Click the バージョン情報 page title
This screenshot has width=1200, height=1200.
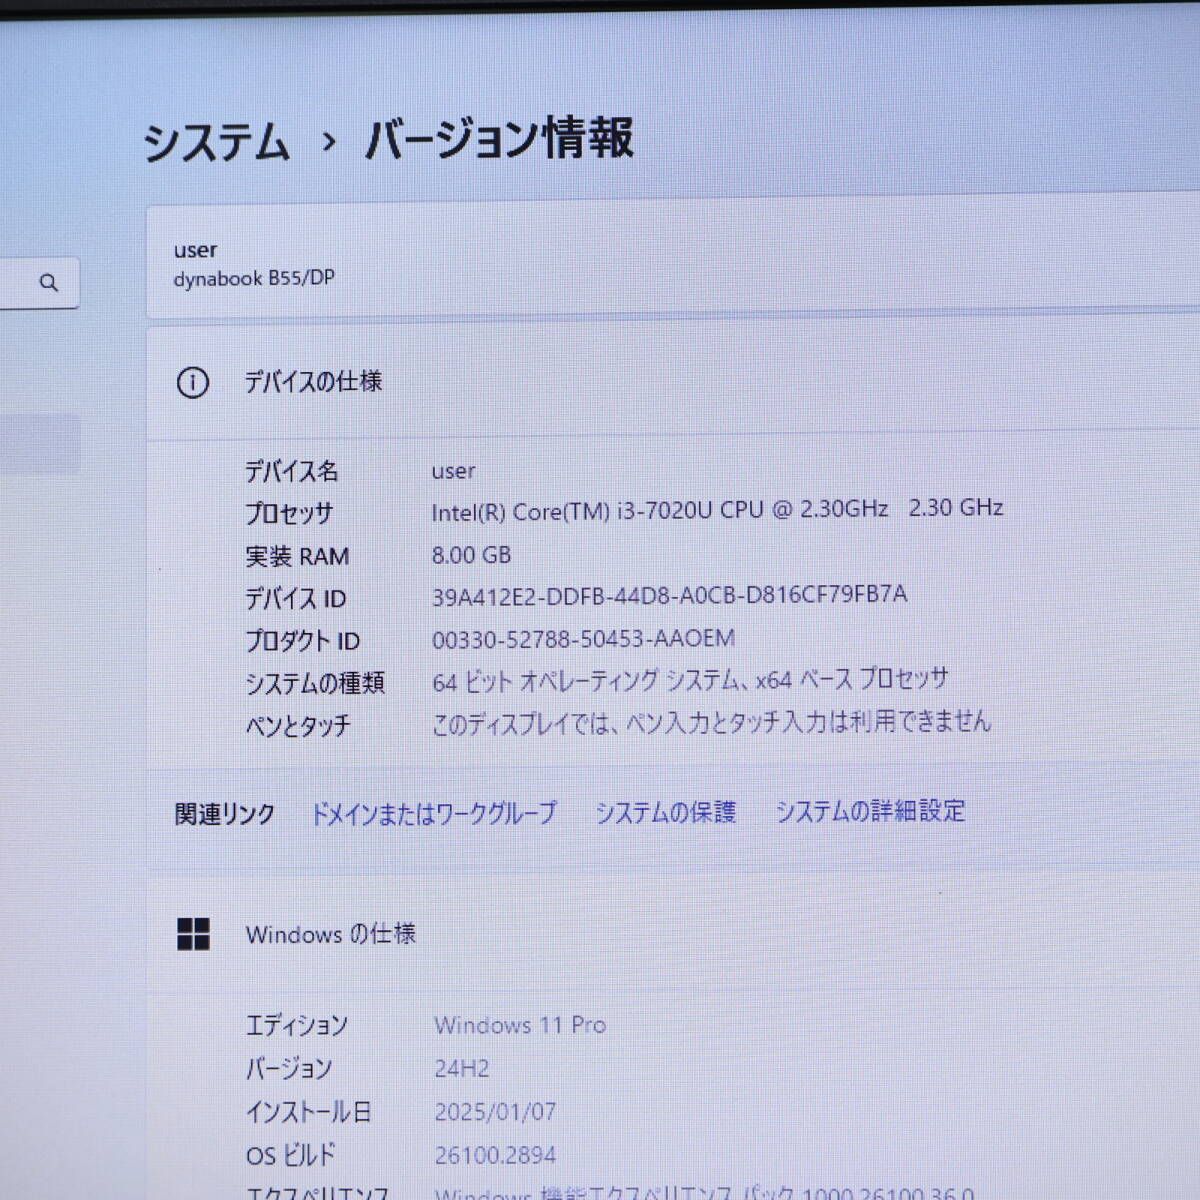pyautogui.click(x=499, y=138)
